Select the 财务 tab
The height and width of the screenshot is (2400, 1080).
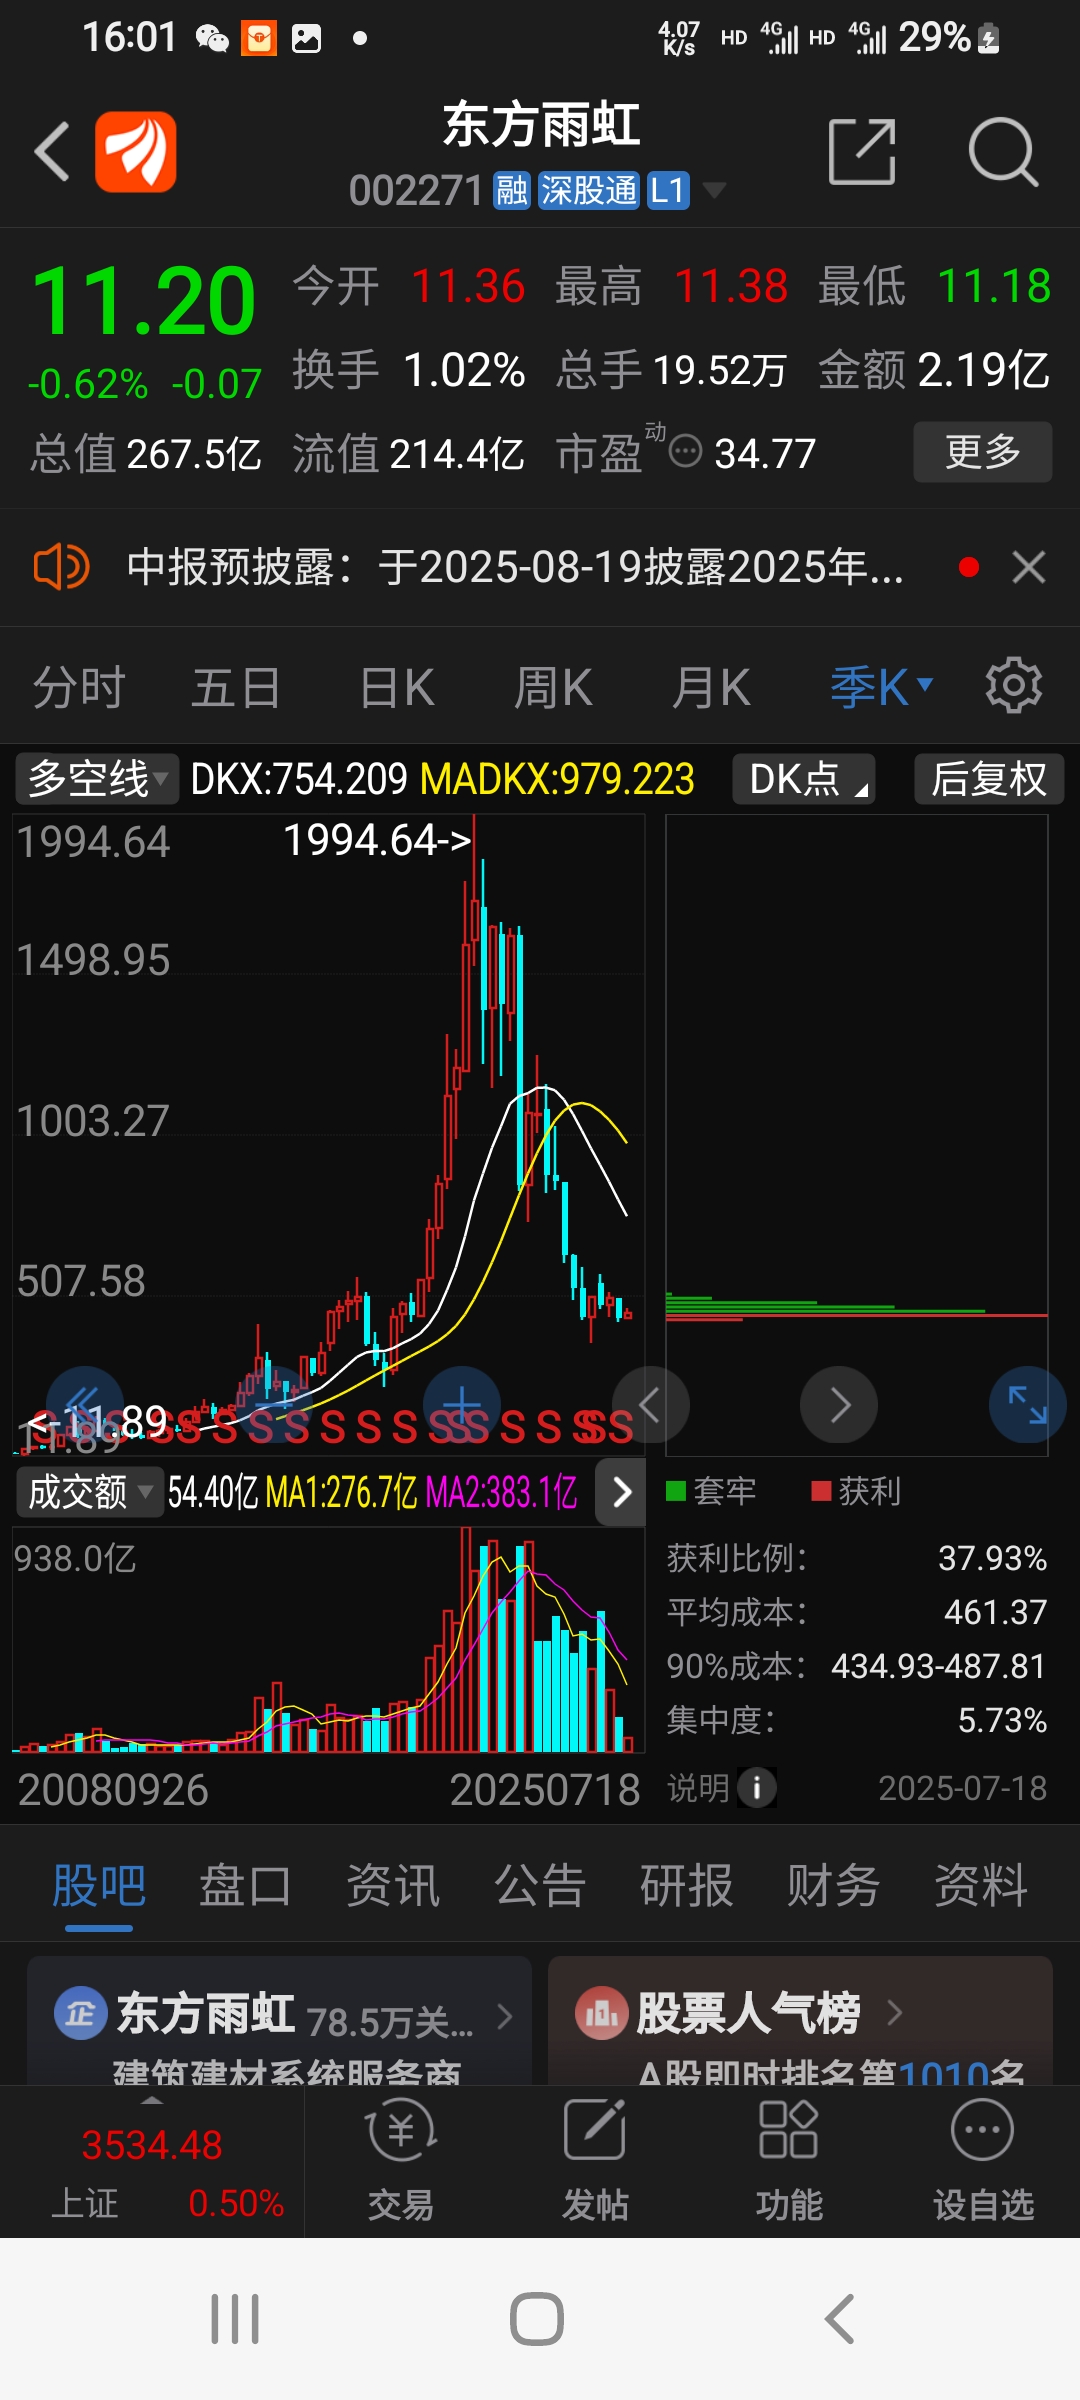834,1886
